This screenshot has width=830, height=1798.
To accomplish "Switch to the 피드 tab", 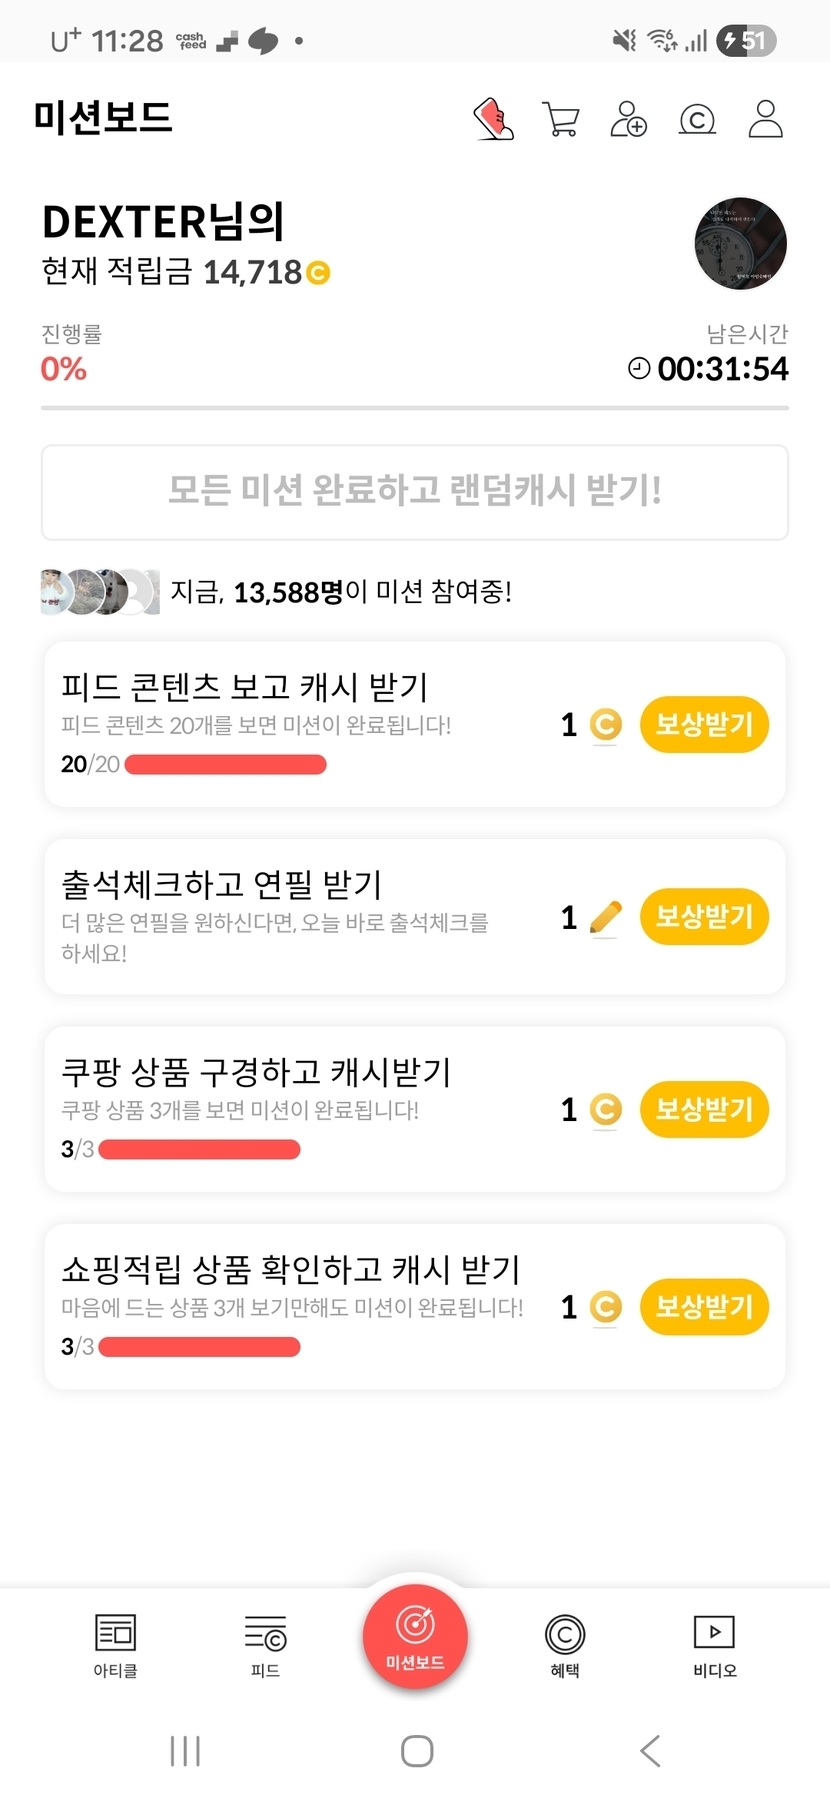I will (x=265, y=1645).
